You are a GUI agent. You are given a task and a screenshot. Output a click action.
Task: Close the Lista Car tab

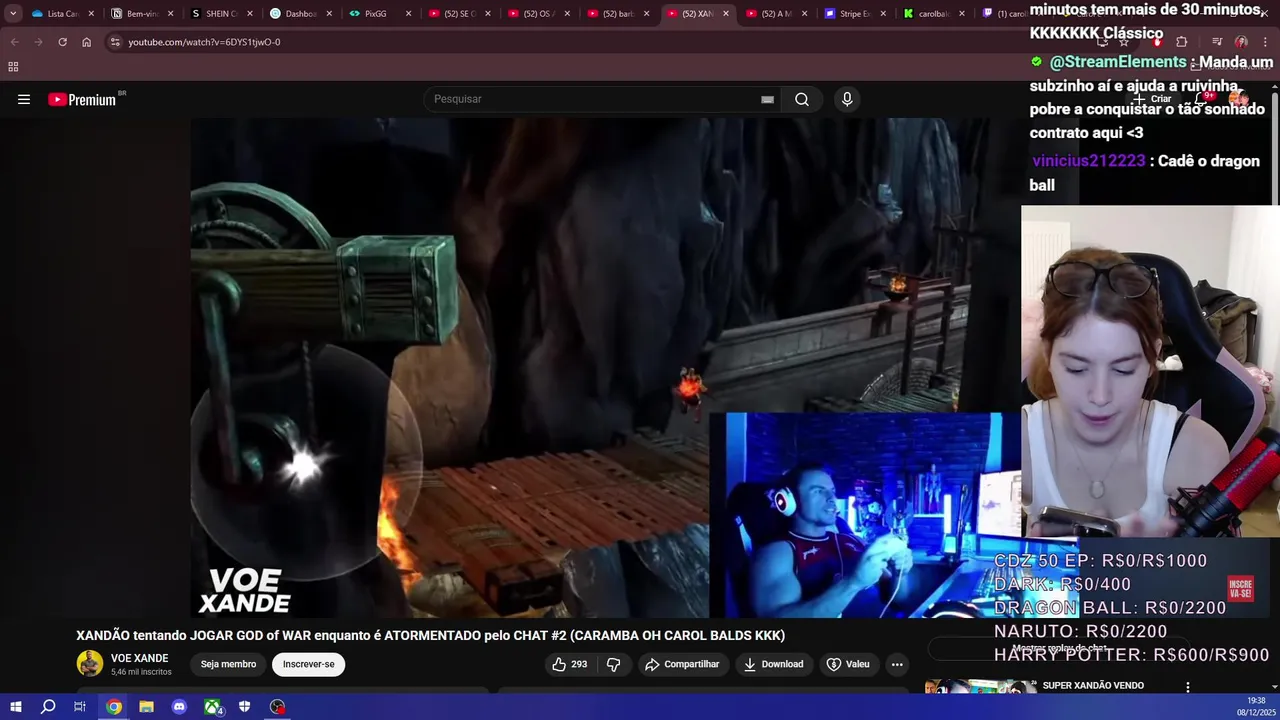click(x=91, y=14)
